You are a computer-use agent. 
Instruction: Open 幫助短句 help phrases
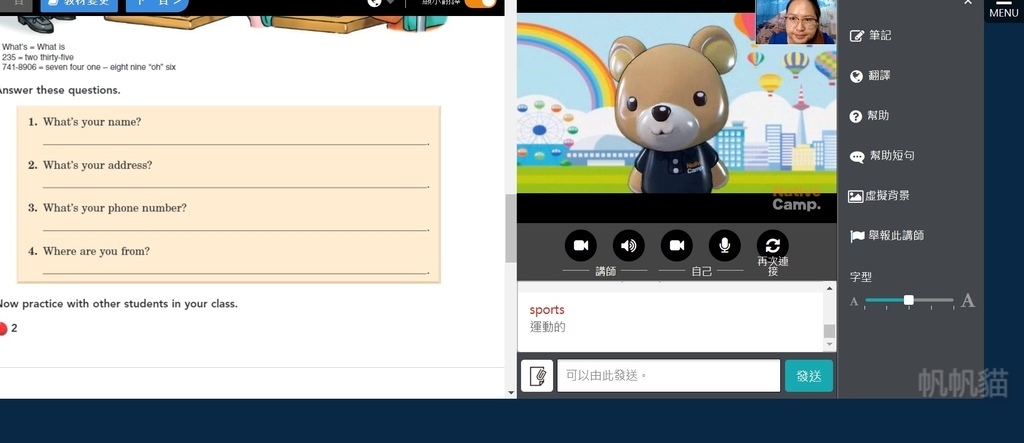tap(881, 156)
